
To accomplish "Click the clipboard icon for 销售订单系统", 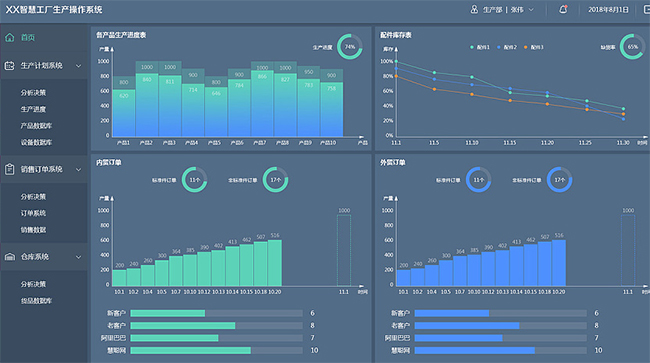I will point(10,169).
